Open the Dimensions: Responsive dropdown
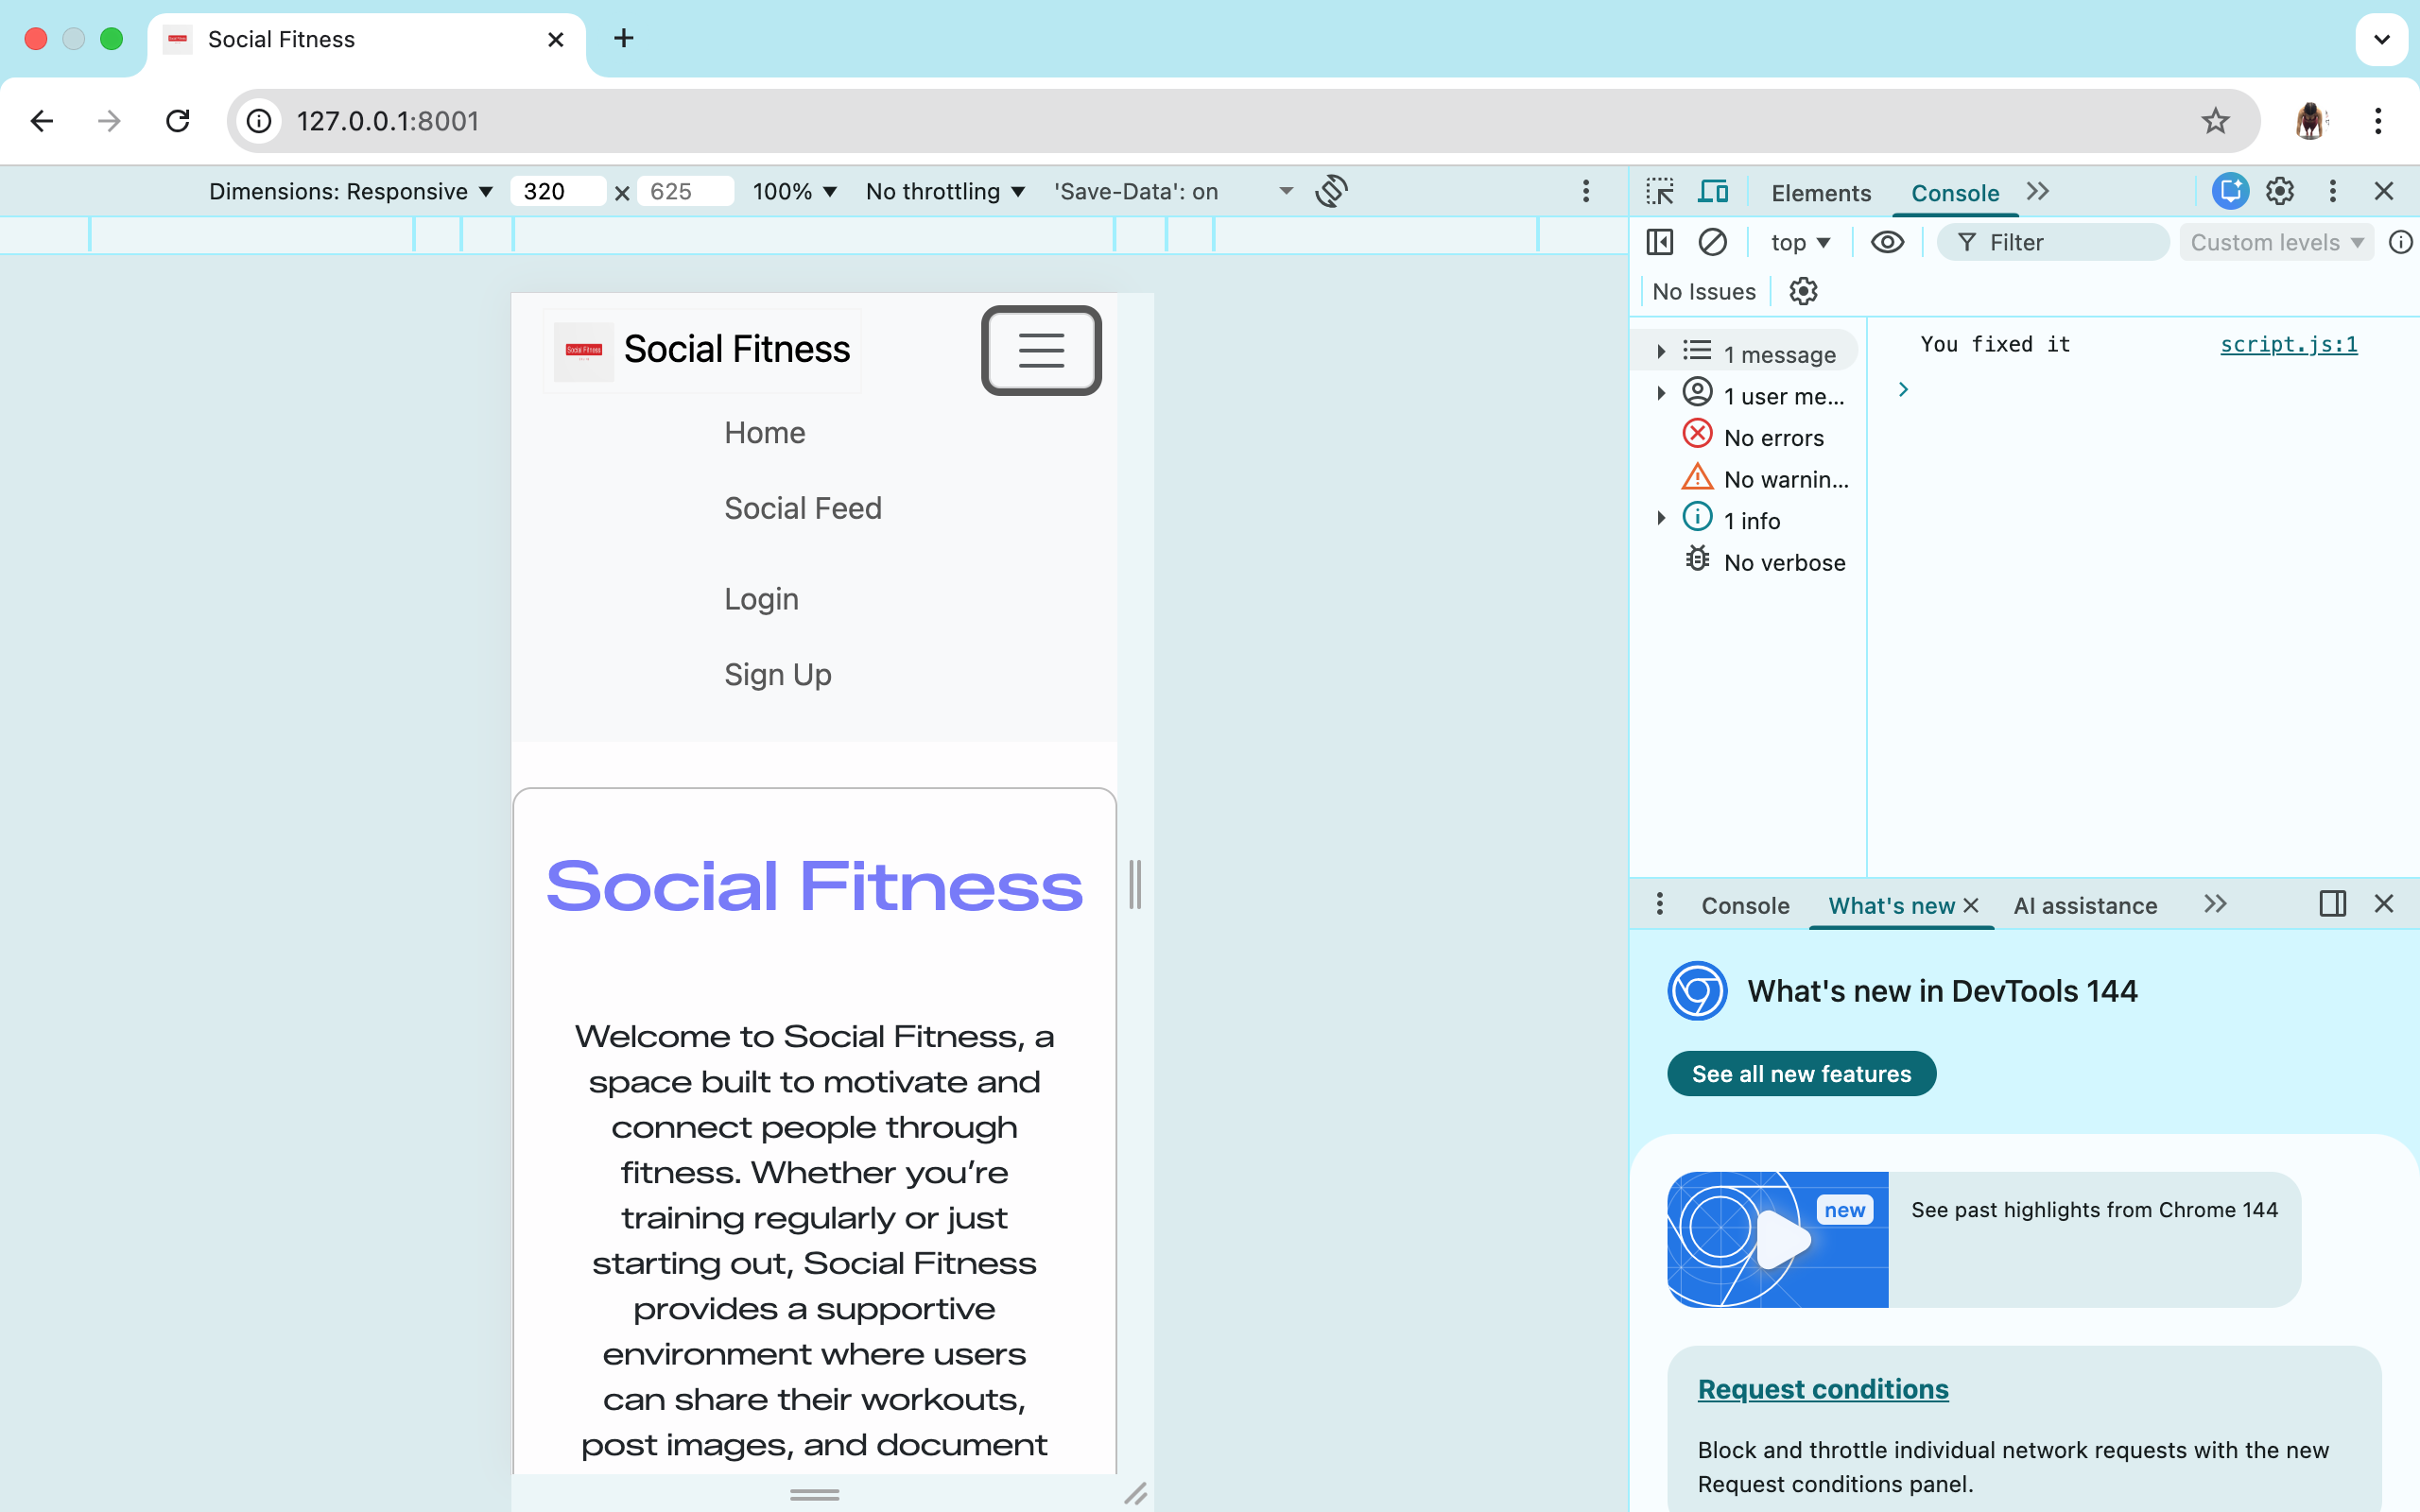Image resolution: width=2420 pixels, height=1512 pixels. tap(351, 191)
